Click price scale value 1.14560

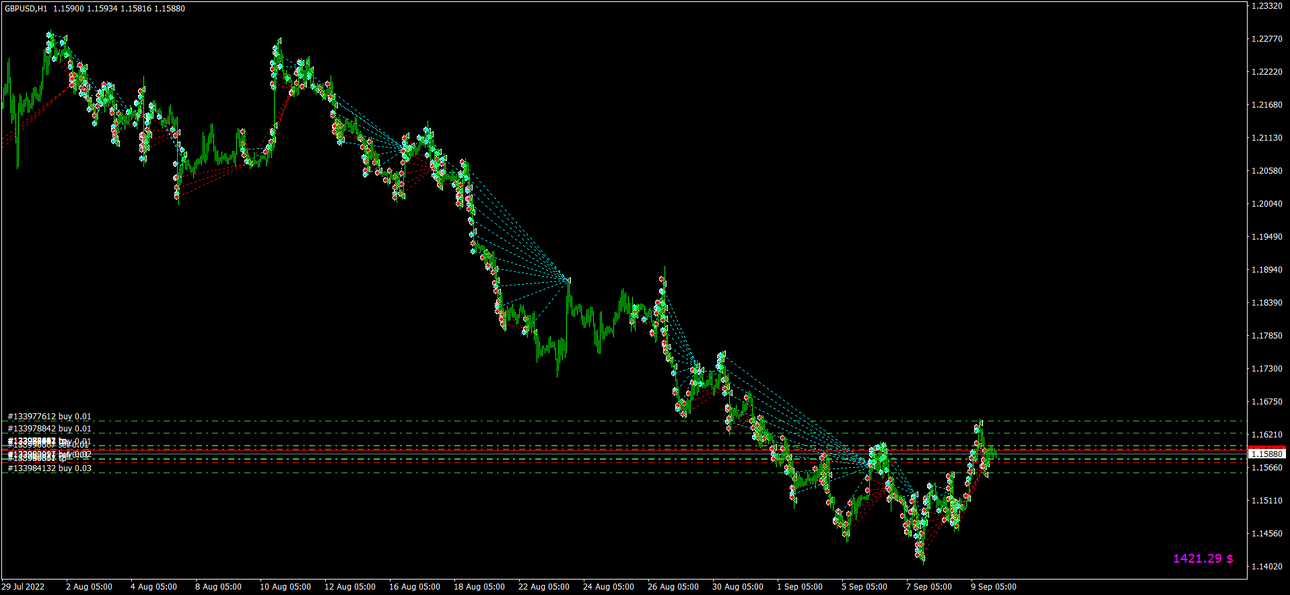pos(1267,534)
